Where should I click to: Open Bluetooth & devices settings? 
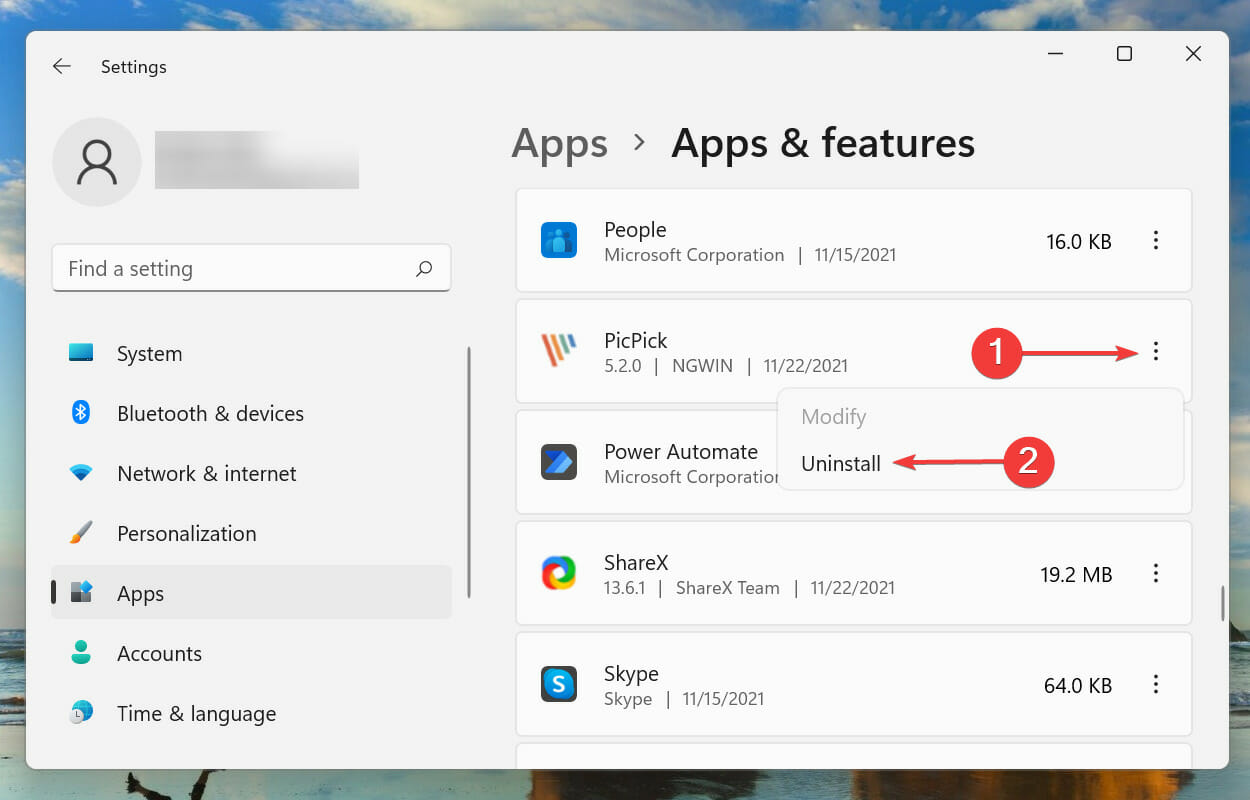pos(251,413)
